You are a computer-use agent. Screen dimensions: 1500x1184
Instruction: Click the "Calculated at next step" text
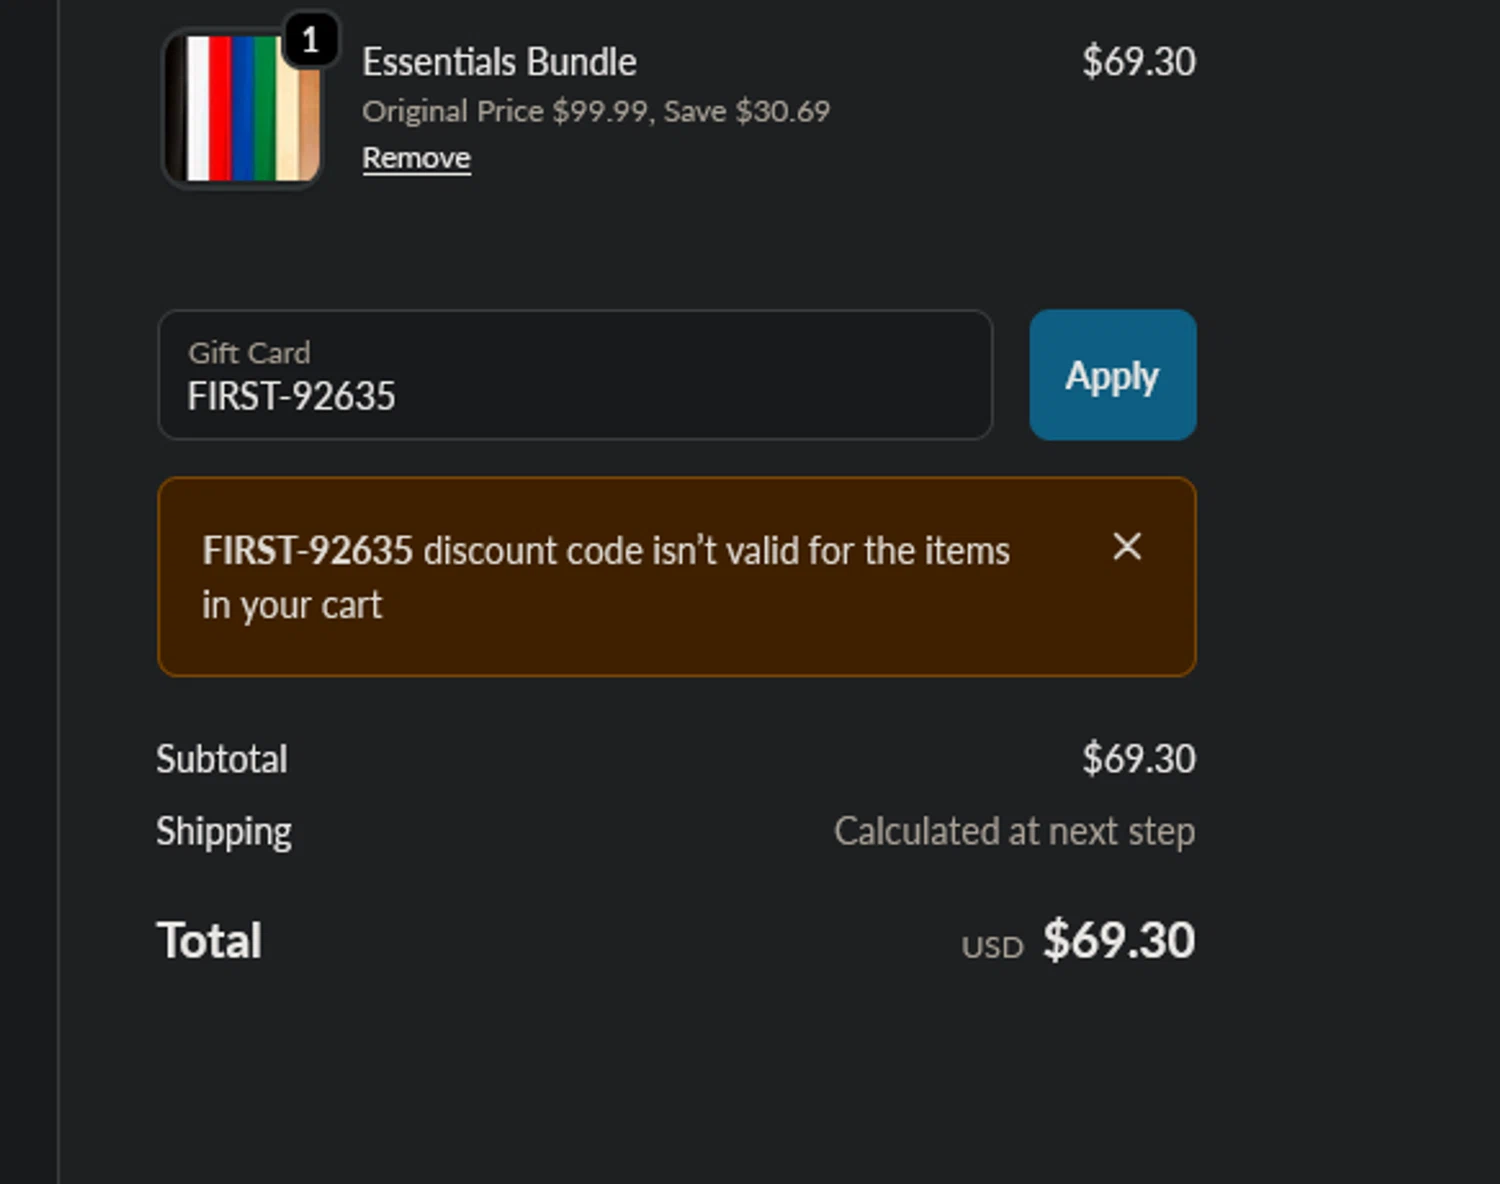[x=1014, y=832]
